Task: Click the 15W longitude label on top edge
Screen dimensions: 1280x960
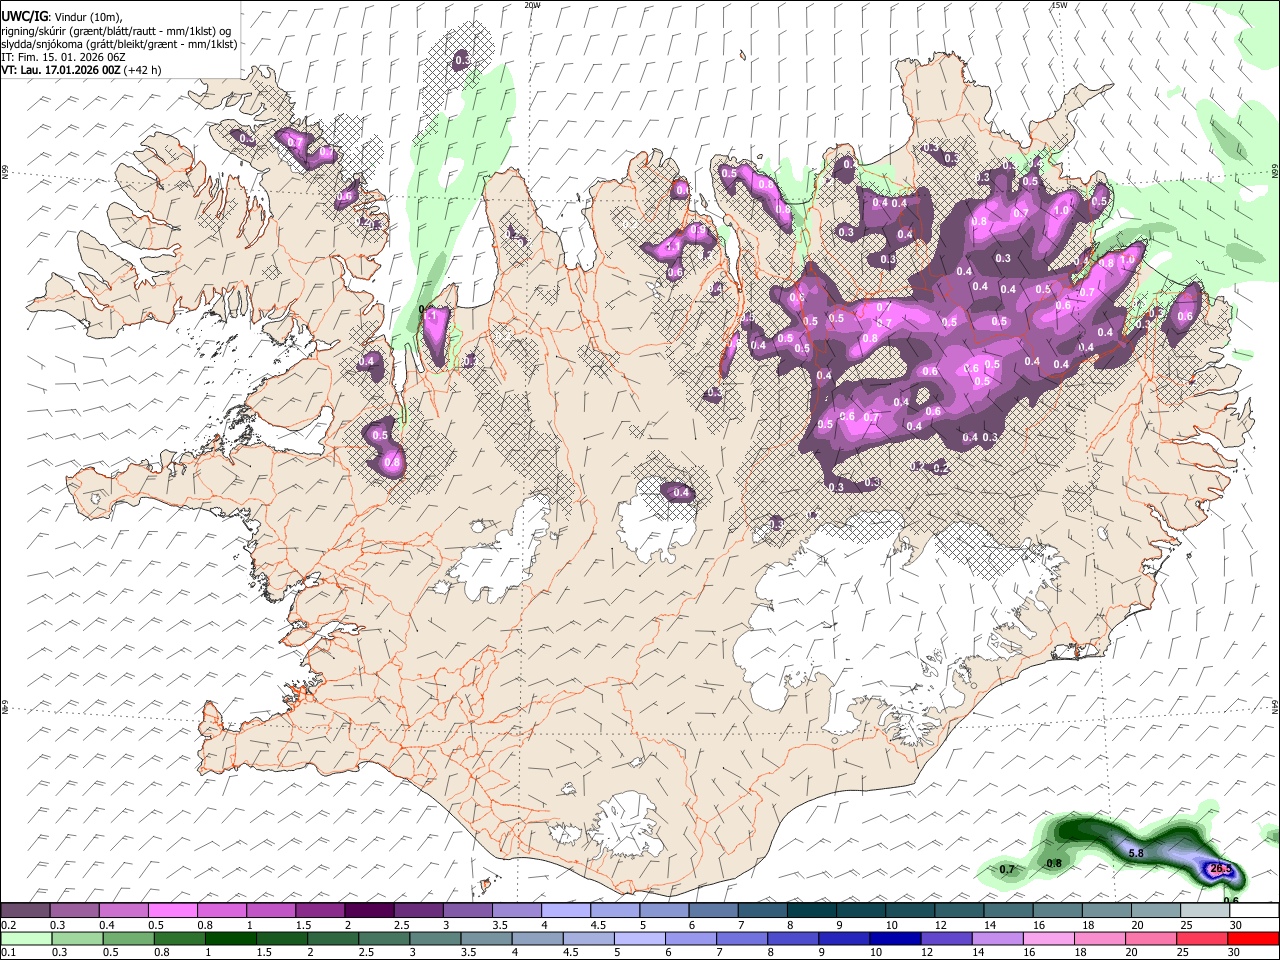Action: [x=1058, y=5]
